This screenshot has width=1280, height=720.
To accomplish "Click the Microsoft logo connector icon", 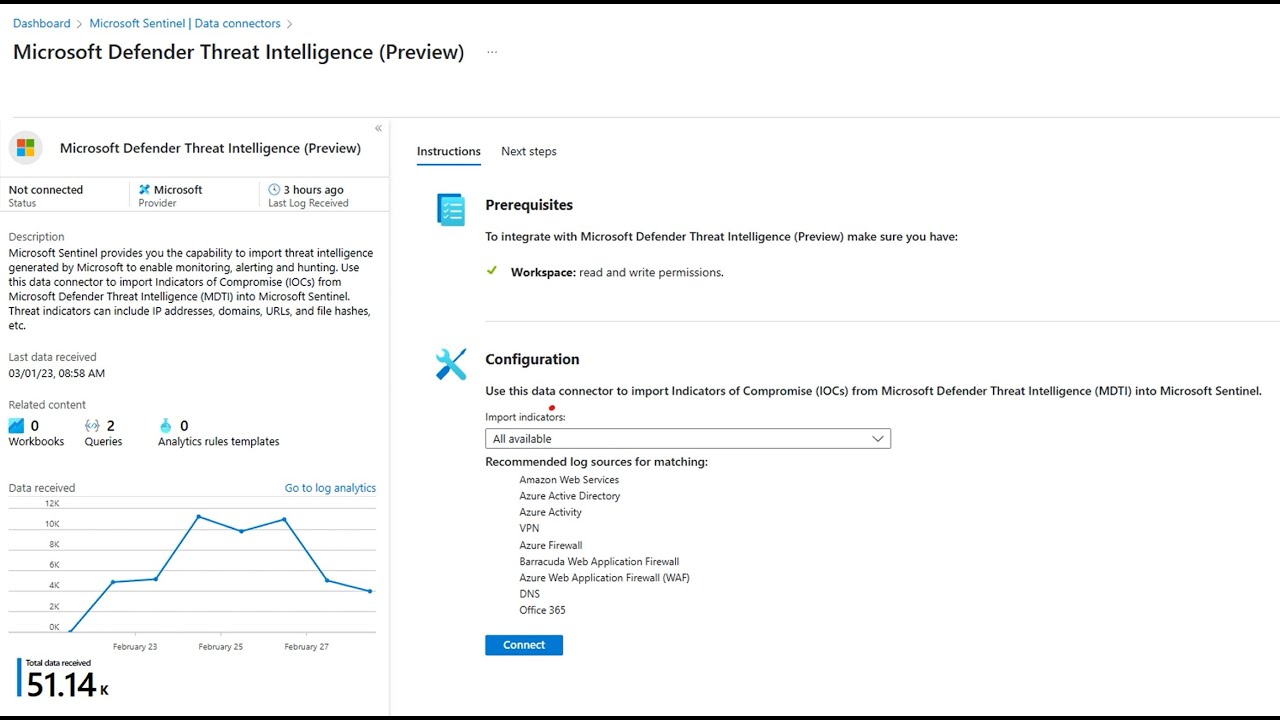I will [26, 148].
